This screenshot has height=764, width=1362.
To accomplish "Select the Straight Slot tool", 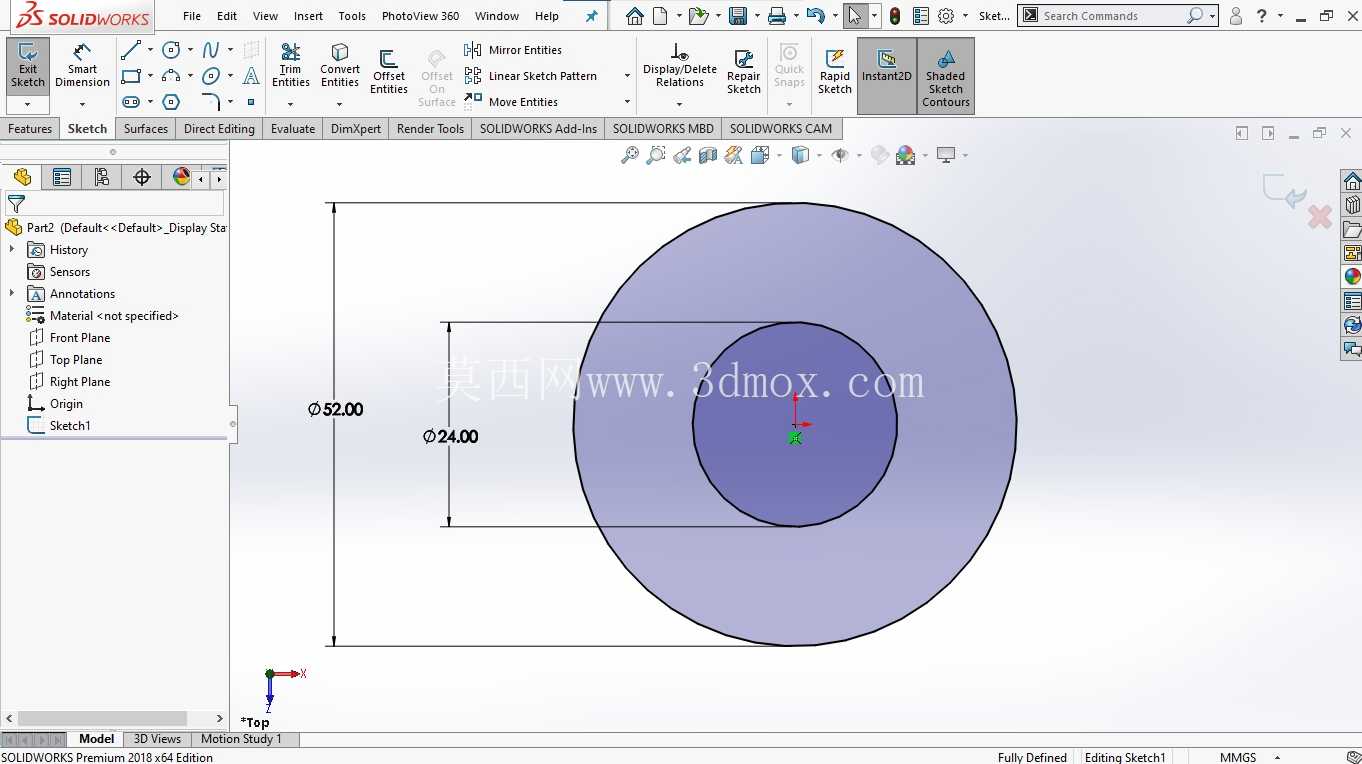I will point(131,102).
